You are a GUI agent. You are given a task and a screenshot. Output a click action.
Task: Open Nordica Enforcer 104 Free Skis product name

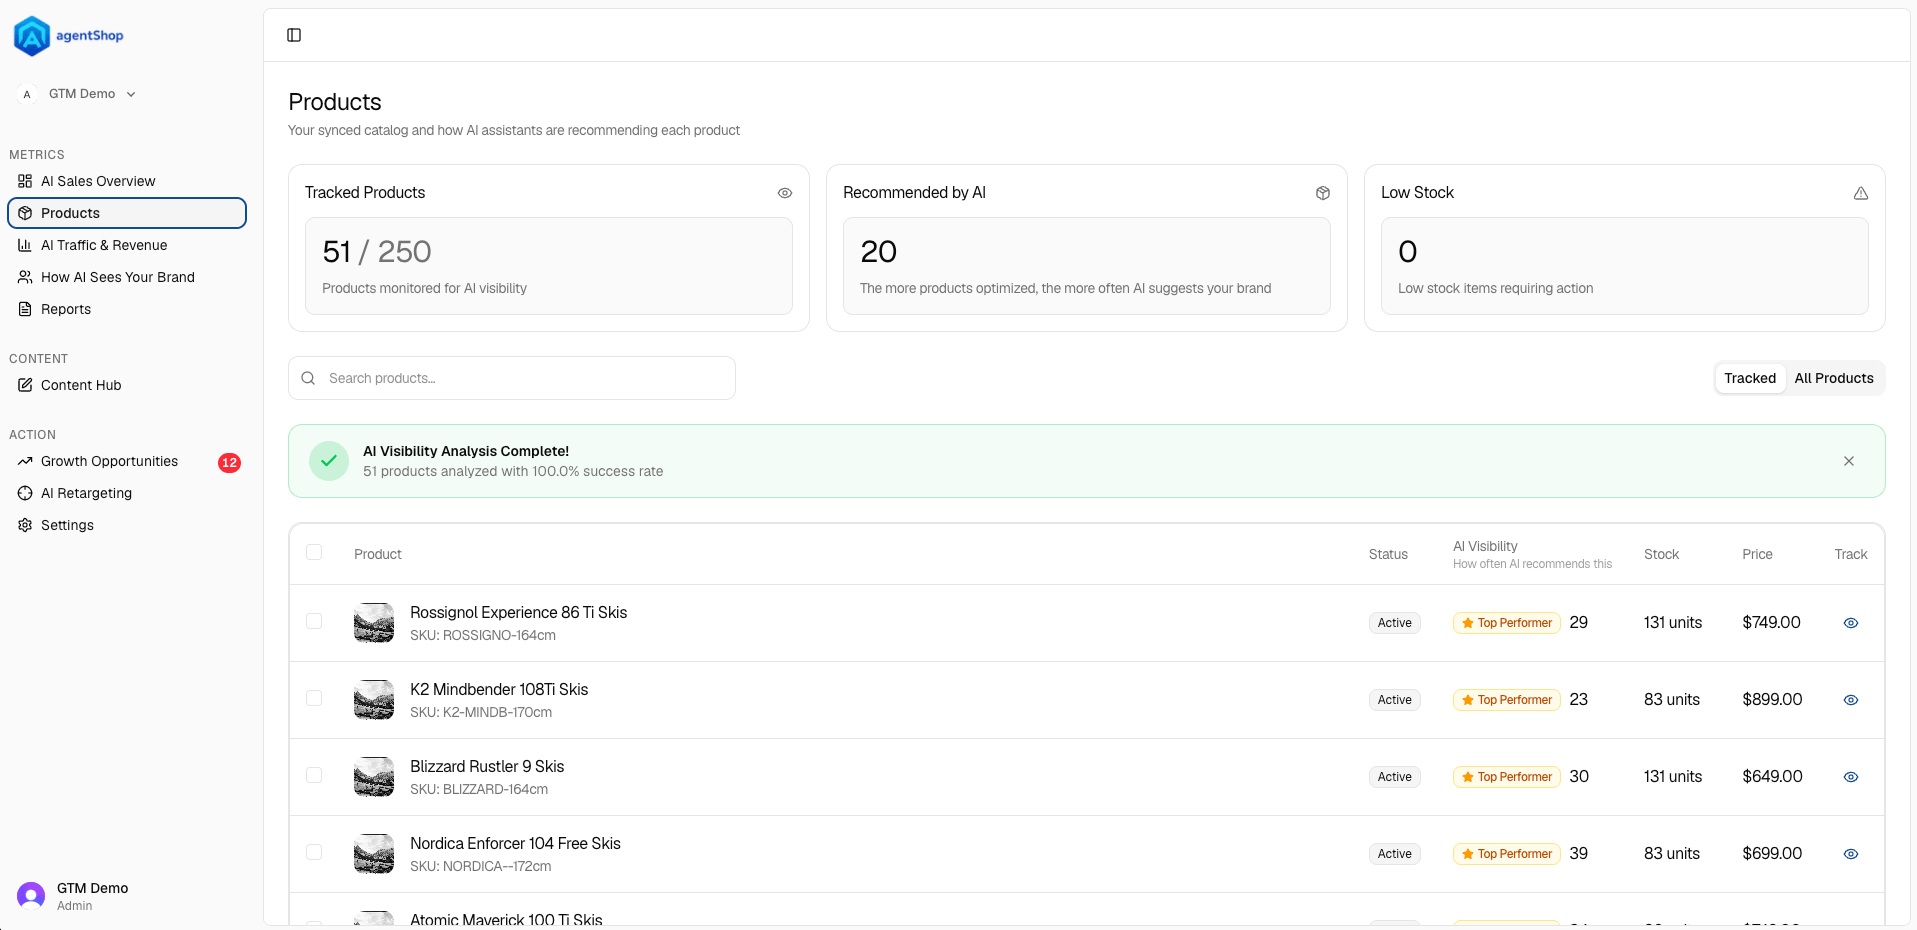click(515, 844)
